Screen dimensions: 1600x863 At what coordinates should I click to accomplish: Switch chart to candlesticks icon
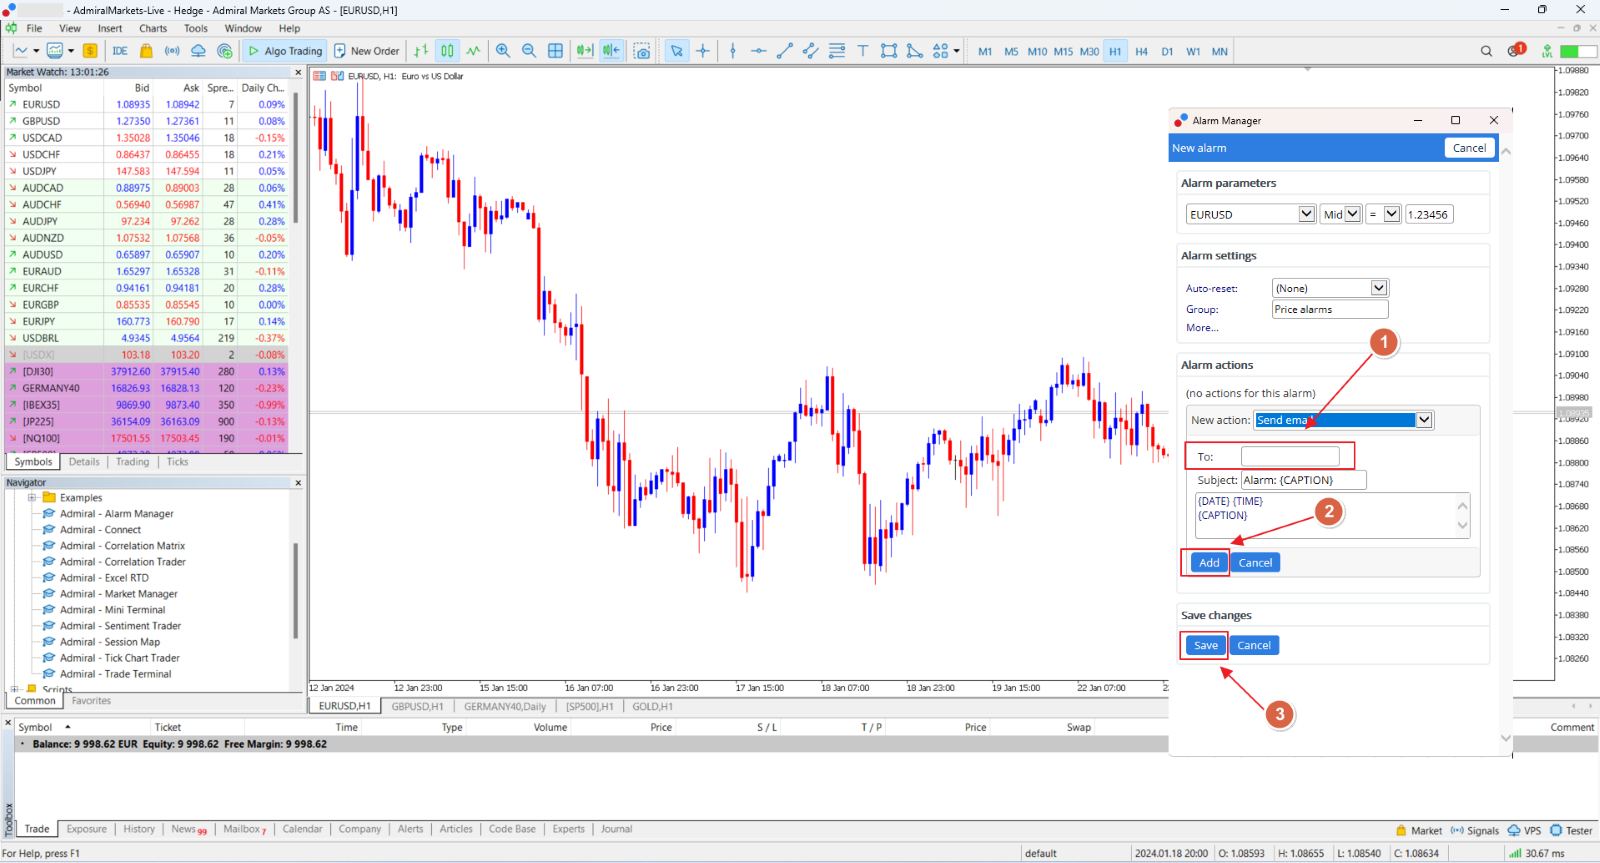click(x=447, y=51)
